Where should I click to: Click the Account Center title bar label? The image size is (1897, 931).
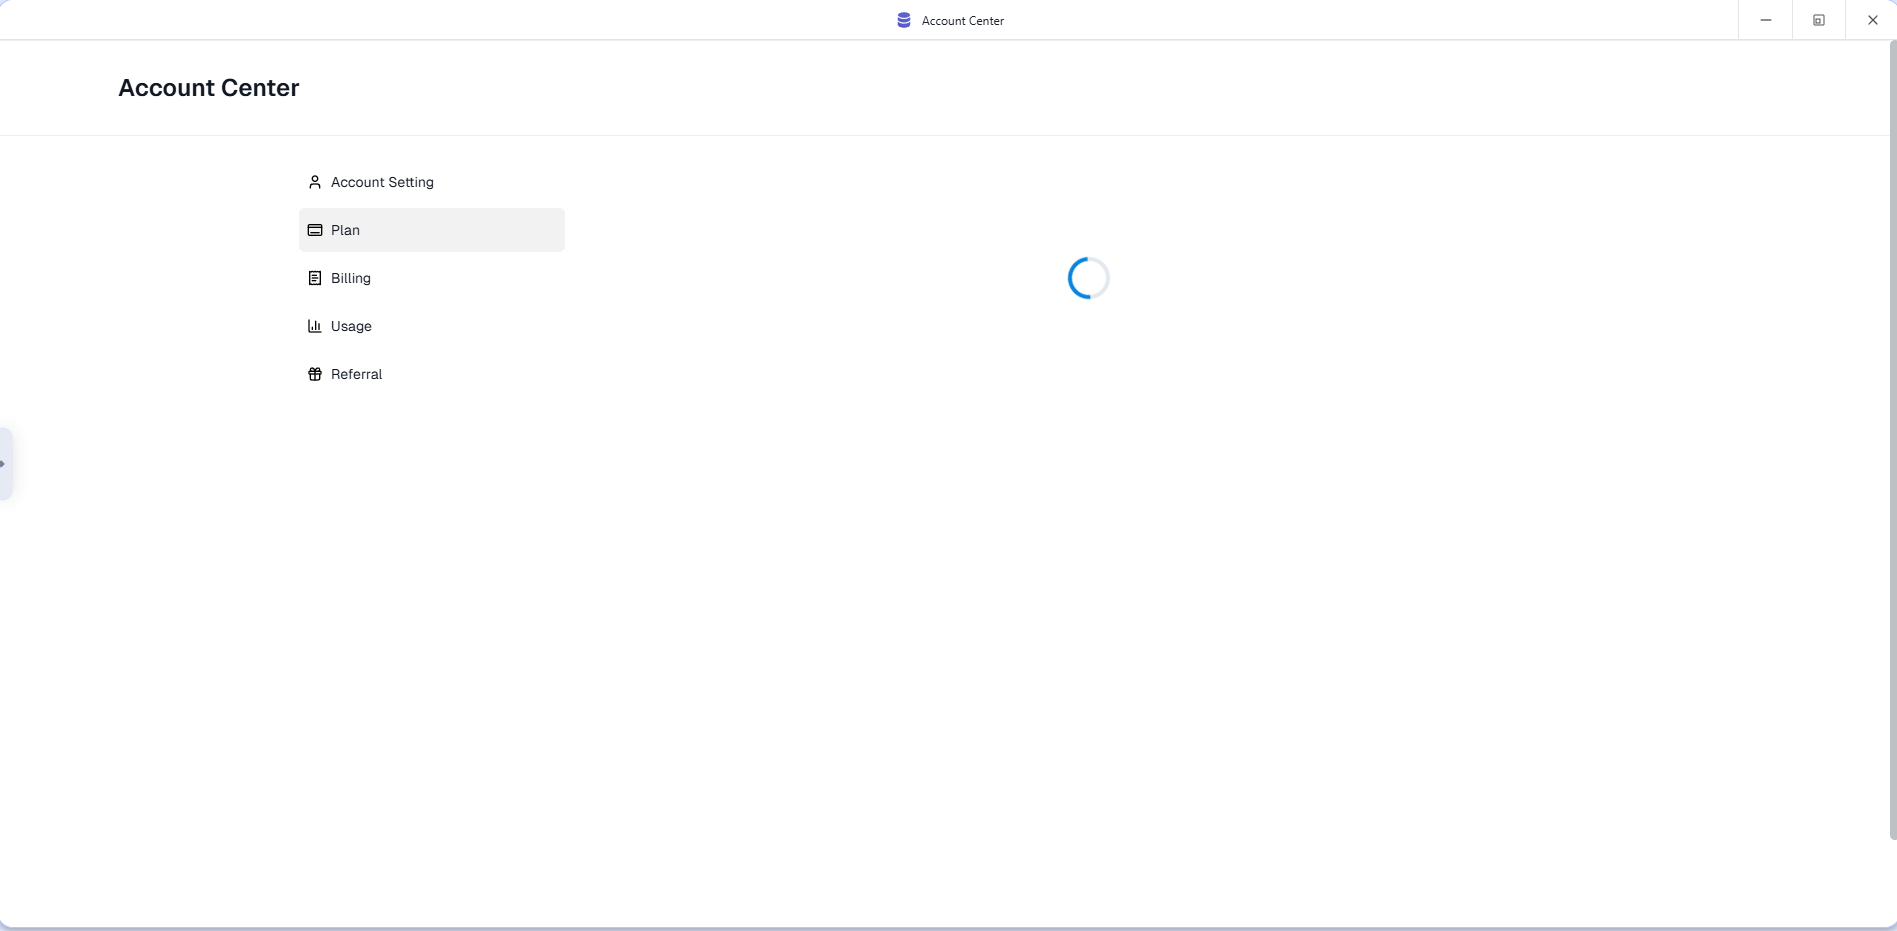click(961, 20)
